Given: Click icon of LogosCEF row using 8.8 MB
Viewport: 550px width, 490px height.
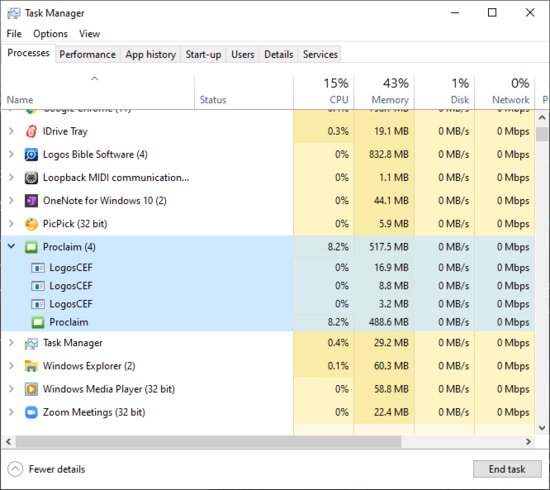Looking at the screenshot, I should point(38,286).
